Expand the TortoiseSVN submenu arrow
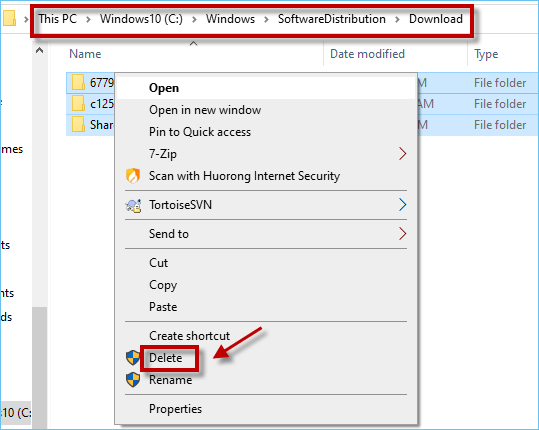Viewport: 539px width, 430px height. click(403, 205)
